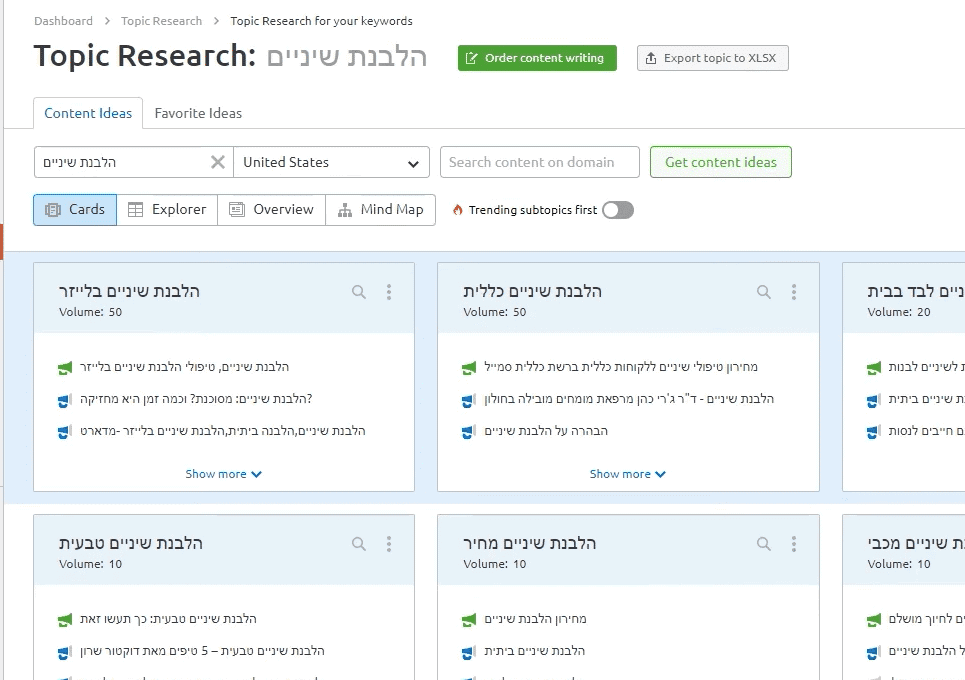Image resolution: width=965 pixels, height=680 pixels.
Task: Select the Cards view
Action: pos(75,210)
